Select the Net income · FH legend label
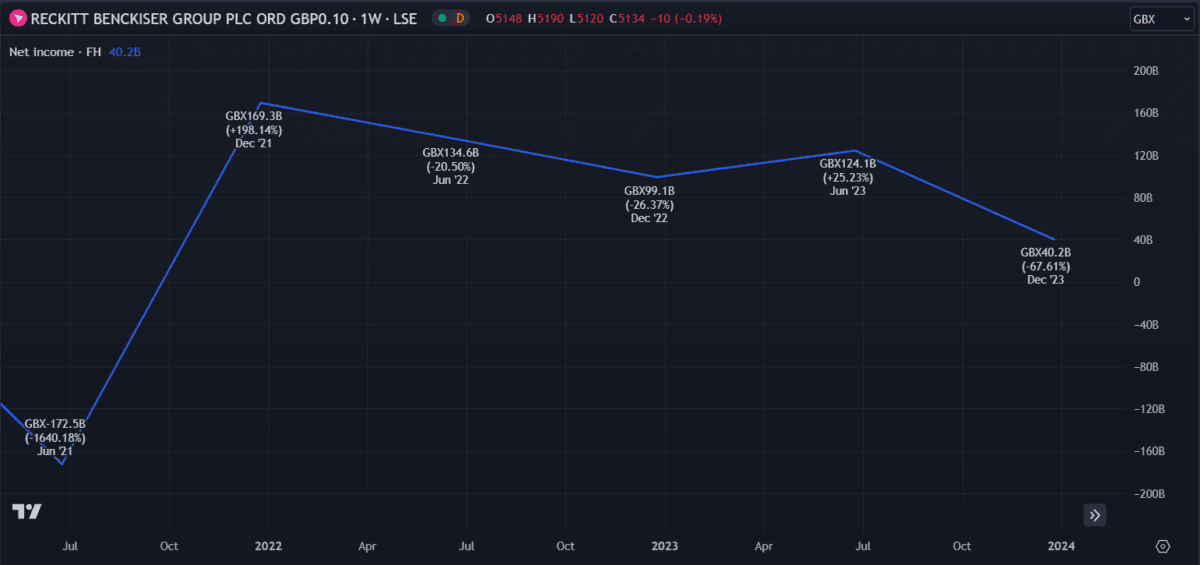The image size is (1200, 565). (x=55, y=51)
